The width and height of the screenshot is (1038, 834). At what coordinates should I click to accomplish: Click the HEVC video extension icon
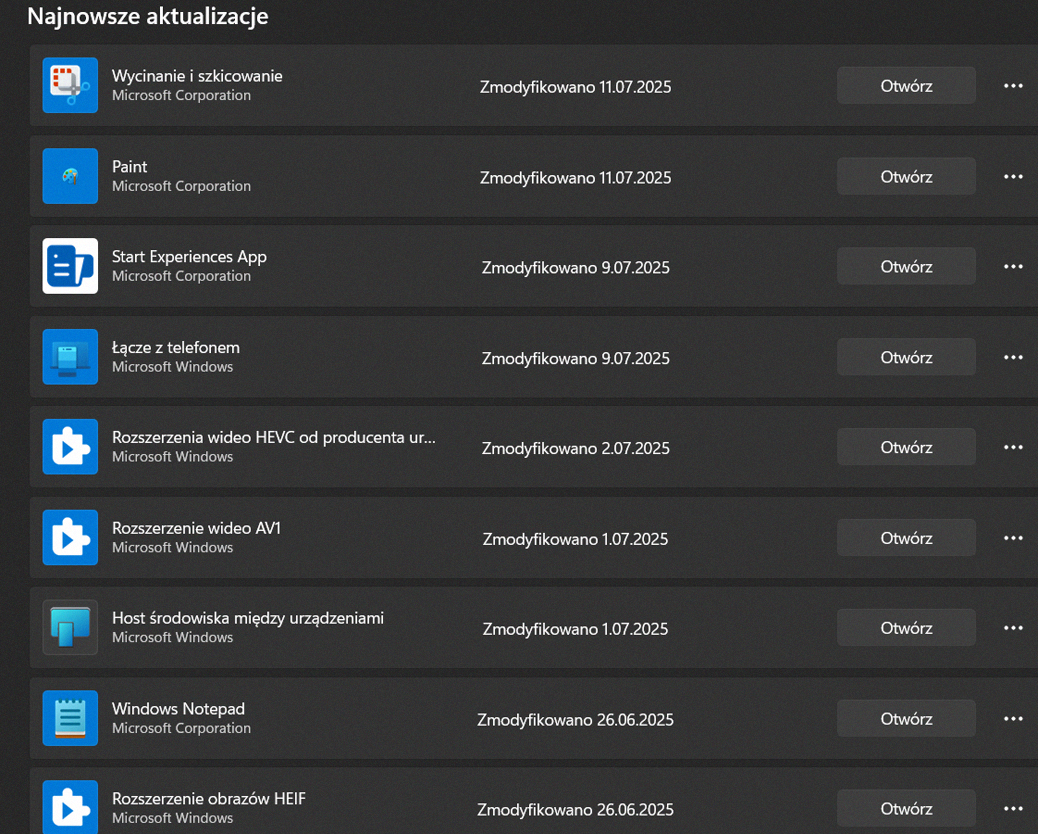70,447
